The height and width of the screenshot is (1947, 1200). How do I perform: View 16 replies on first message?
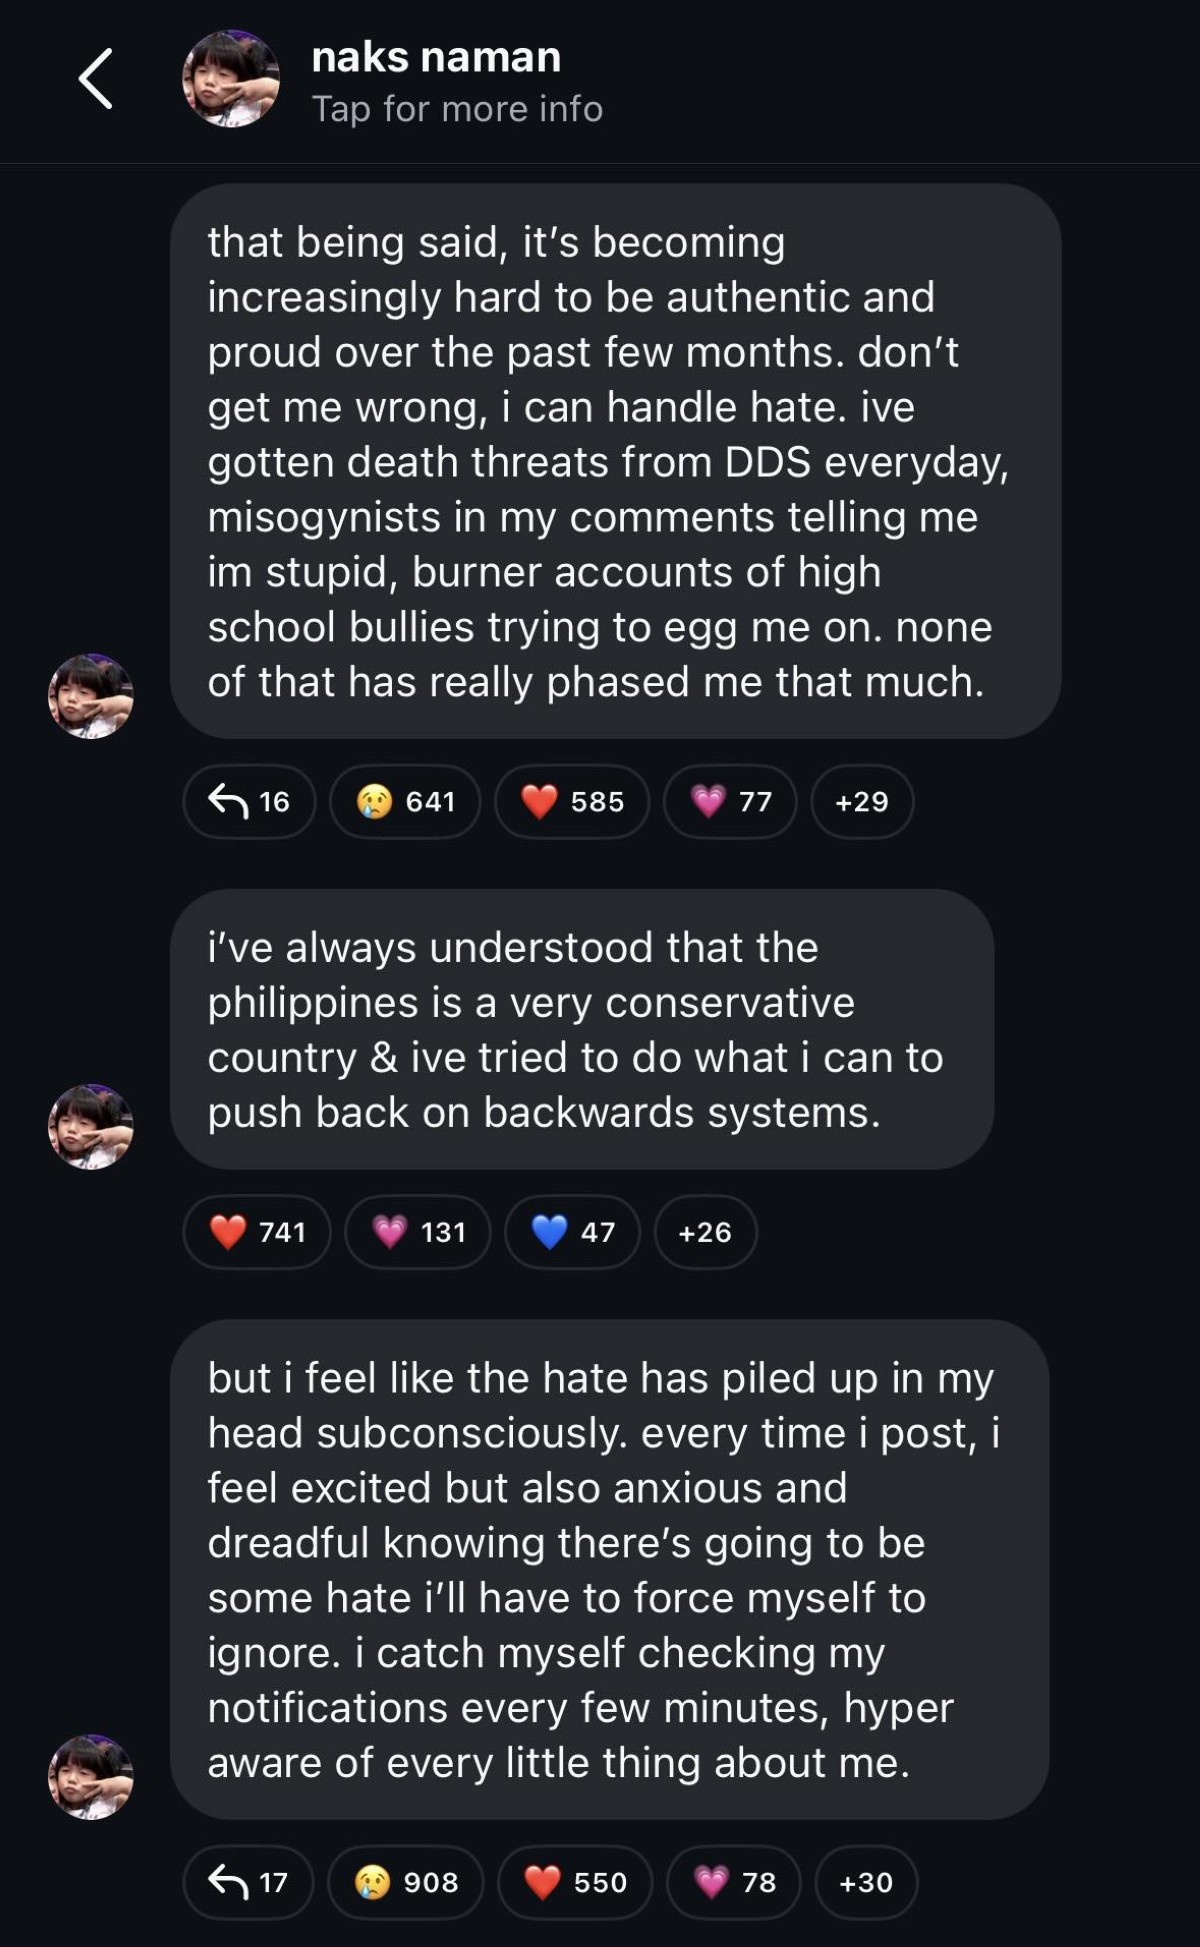(x=249, y=801)
